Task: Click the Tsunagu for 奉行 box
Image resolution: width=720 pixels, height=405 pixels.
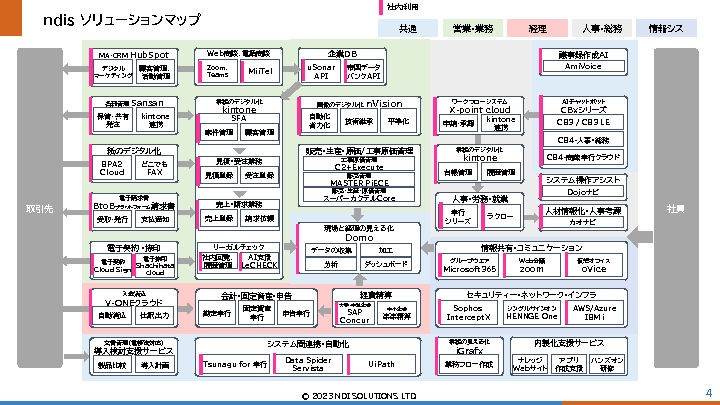Action: (x=234, y=364)
